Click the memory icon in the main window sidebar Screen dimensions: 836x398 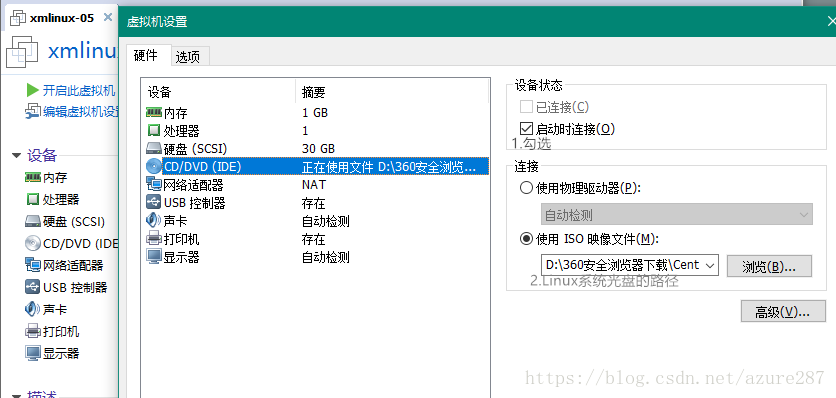pos(33,177)
